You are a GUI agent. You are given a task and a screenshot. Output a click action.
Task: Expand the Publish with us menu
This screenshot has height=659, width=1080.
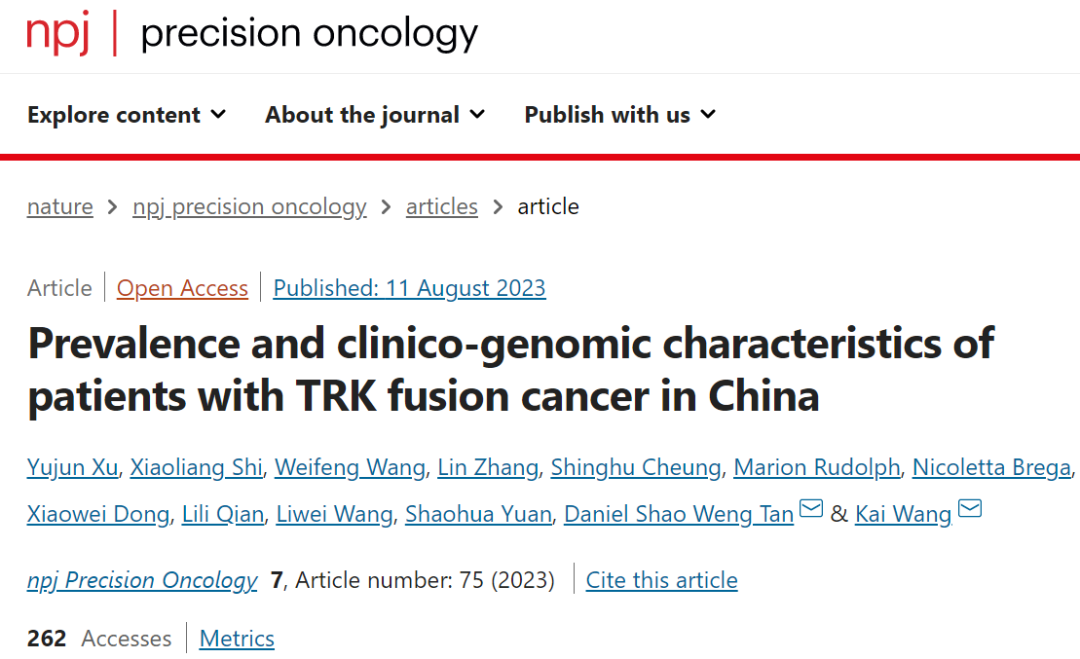coord(620,115)
